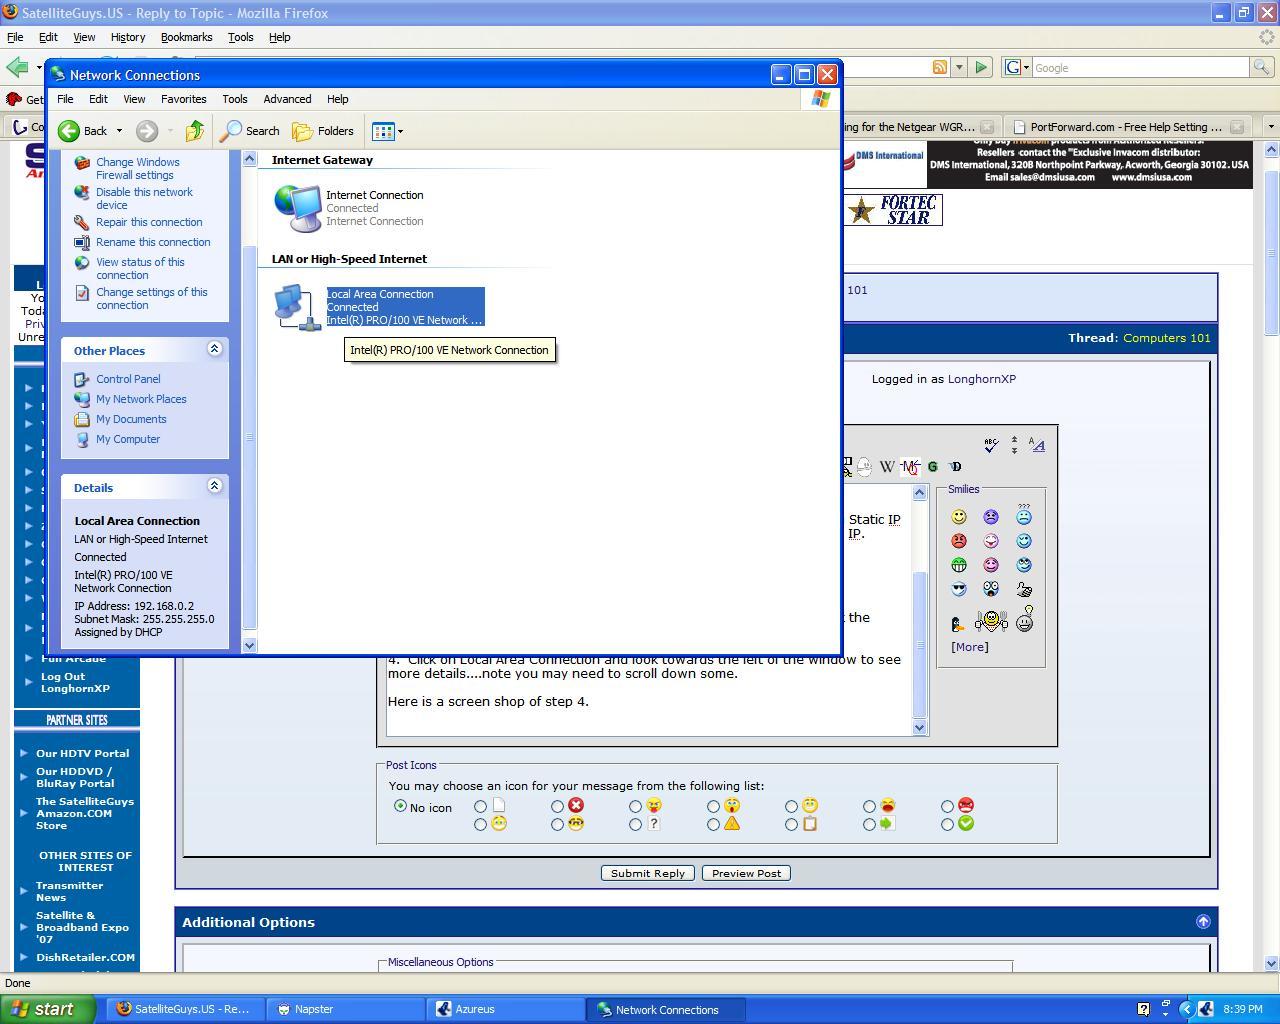Viewport: 1280px width, 1024px height.
Task: Click the [More] smilies link
Action: pyautogui.click(x=970, y=647)
